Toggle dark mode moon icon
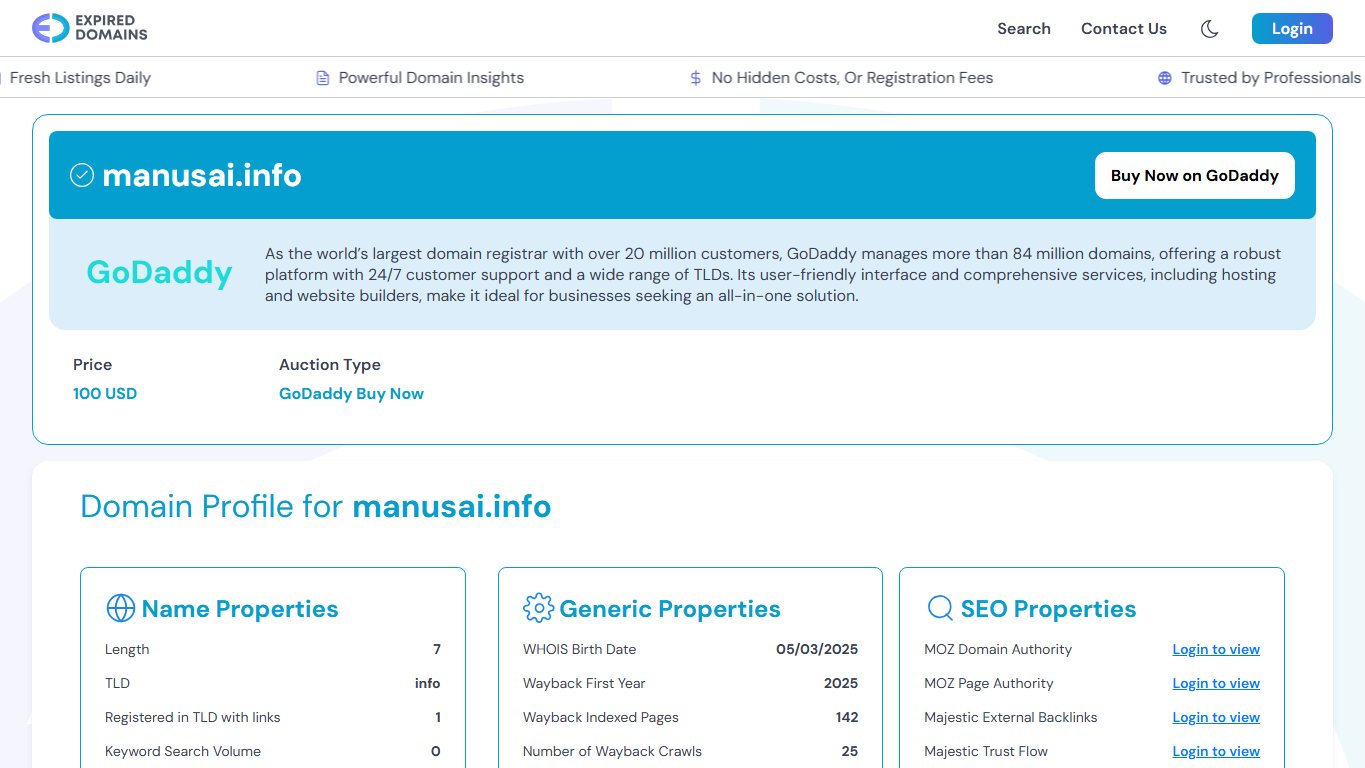Image resolution: width=1365 pixels, height=768 pixels. [x=1209, y=29]
